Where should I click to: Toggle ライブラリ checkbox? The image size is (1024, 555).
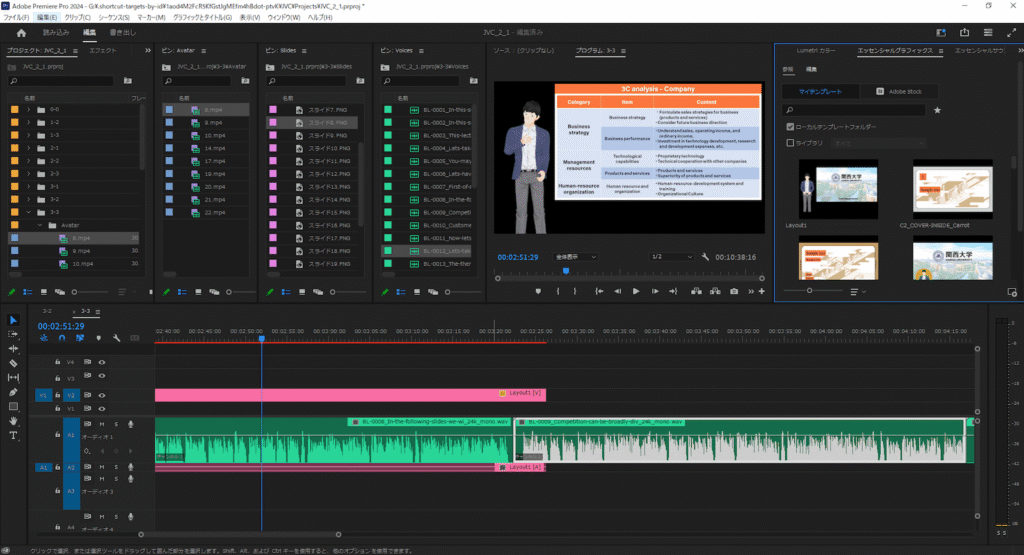(790, 142)
